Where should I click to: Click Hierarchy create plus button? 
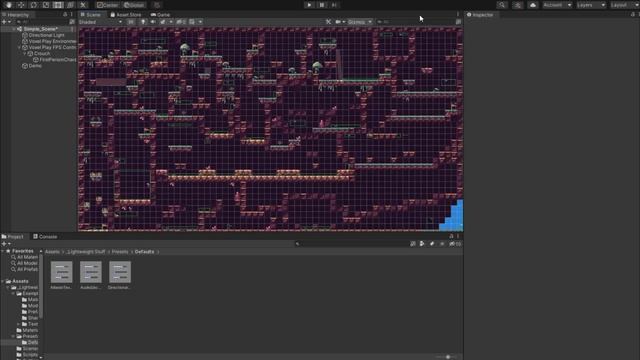click(4, 22)
